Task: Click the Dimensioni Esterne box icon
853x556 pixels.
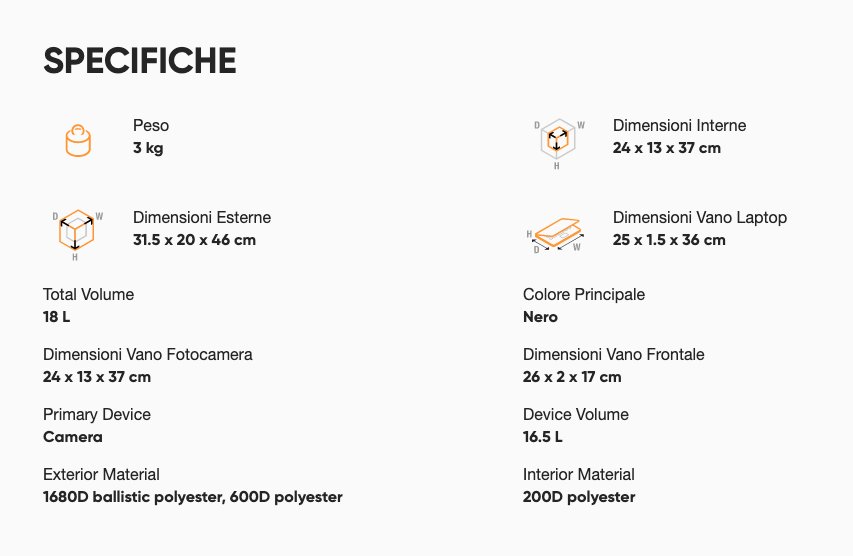Action: point(76,232)
